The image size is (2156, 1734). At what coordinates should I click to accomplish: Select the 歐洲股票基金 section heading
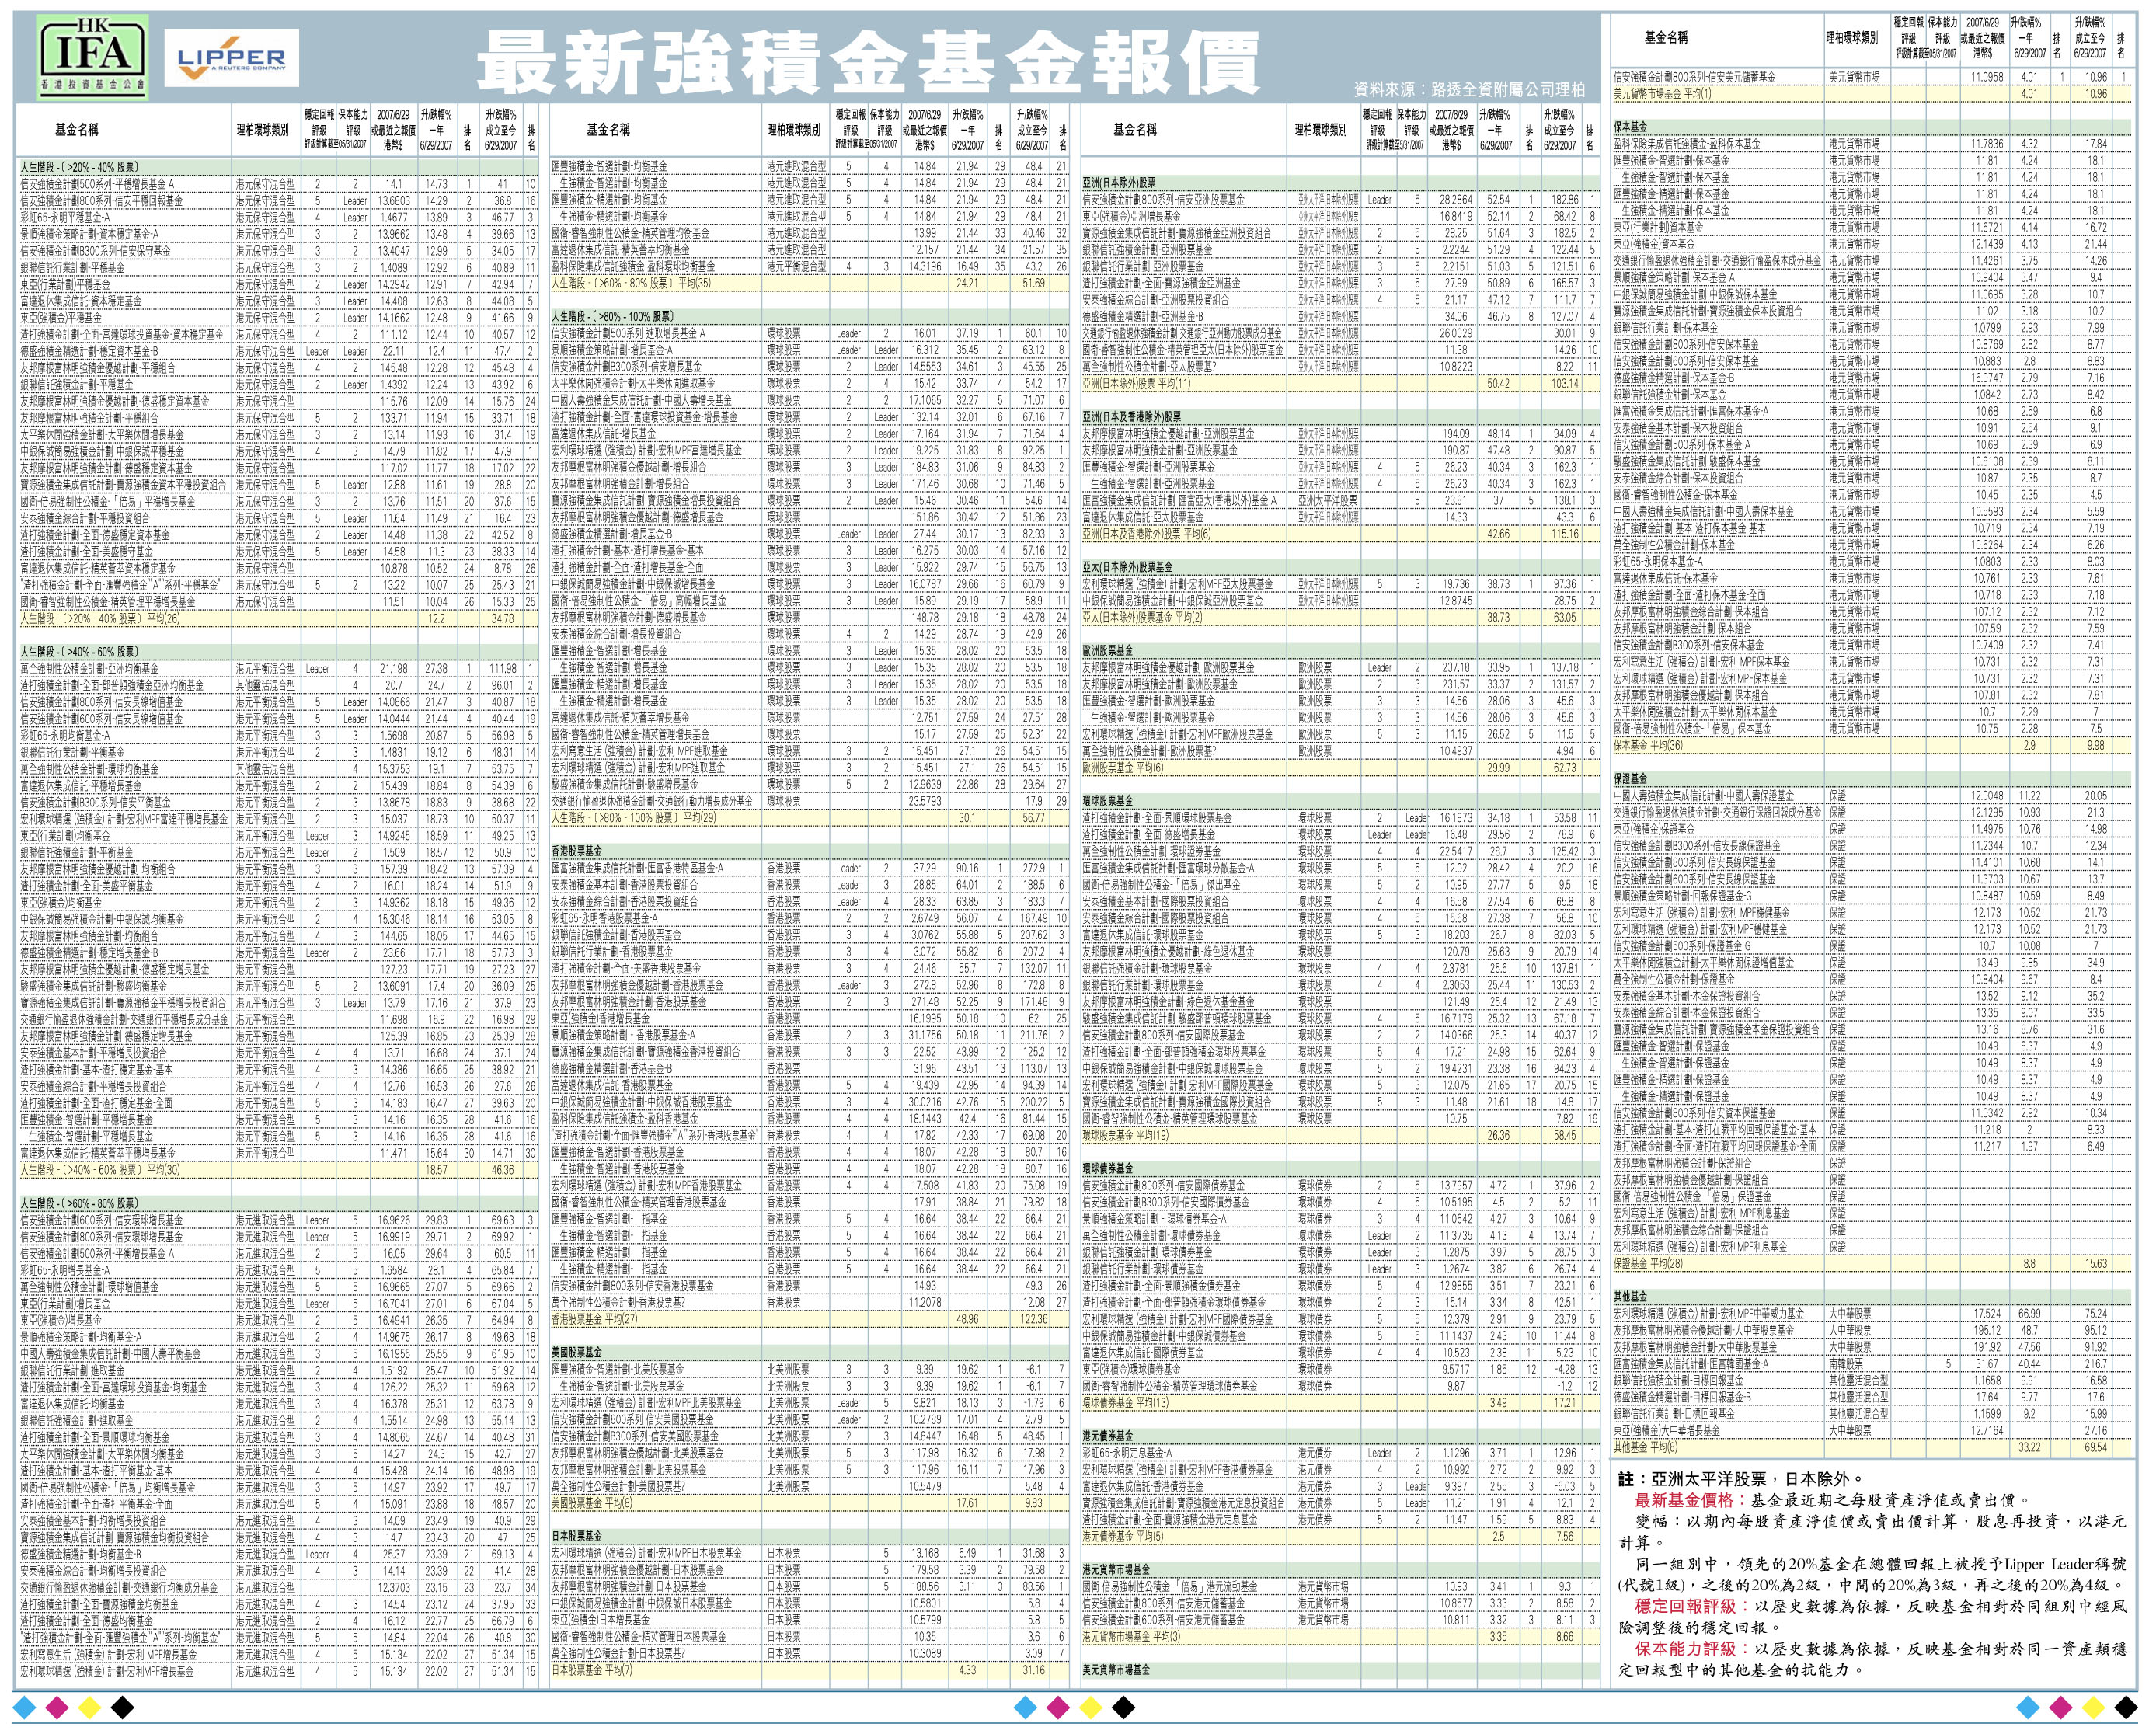(1107, 651)
